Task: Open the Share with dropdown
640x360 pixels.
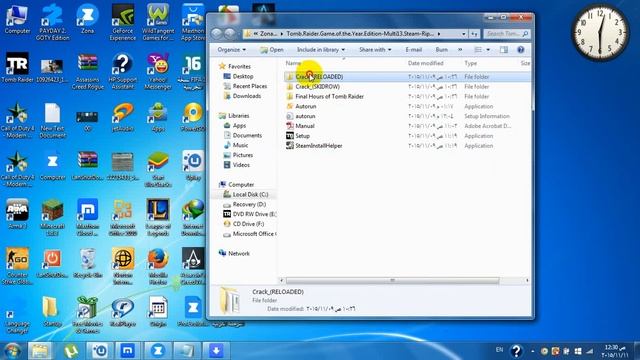Action: tap(375, 50)
